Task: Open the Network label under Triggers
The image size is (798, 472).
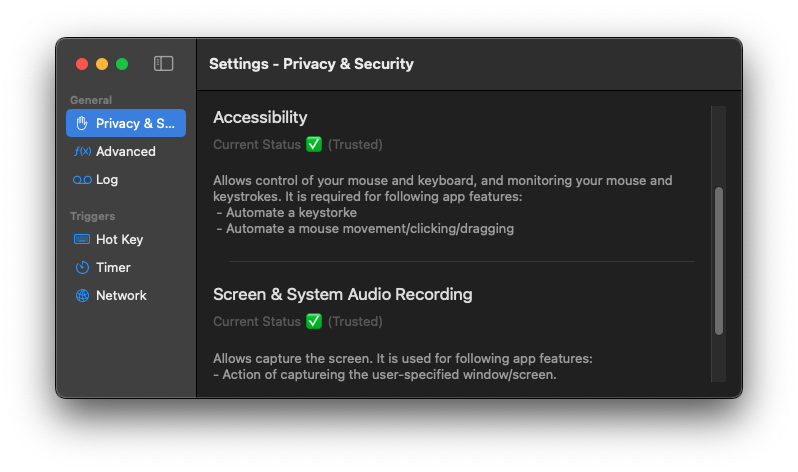Action: pos(121,296)
